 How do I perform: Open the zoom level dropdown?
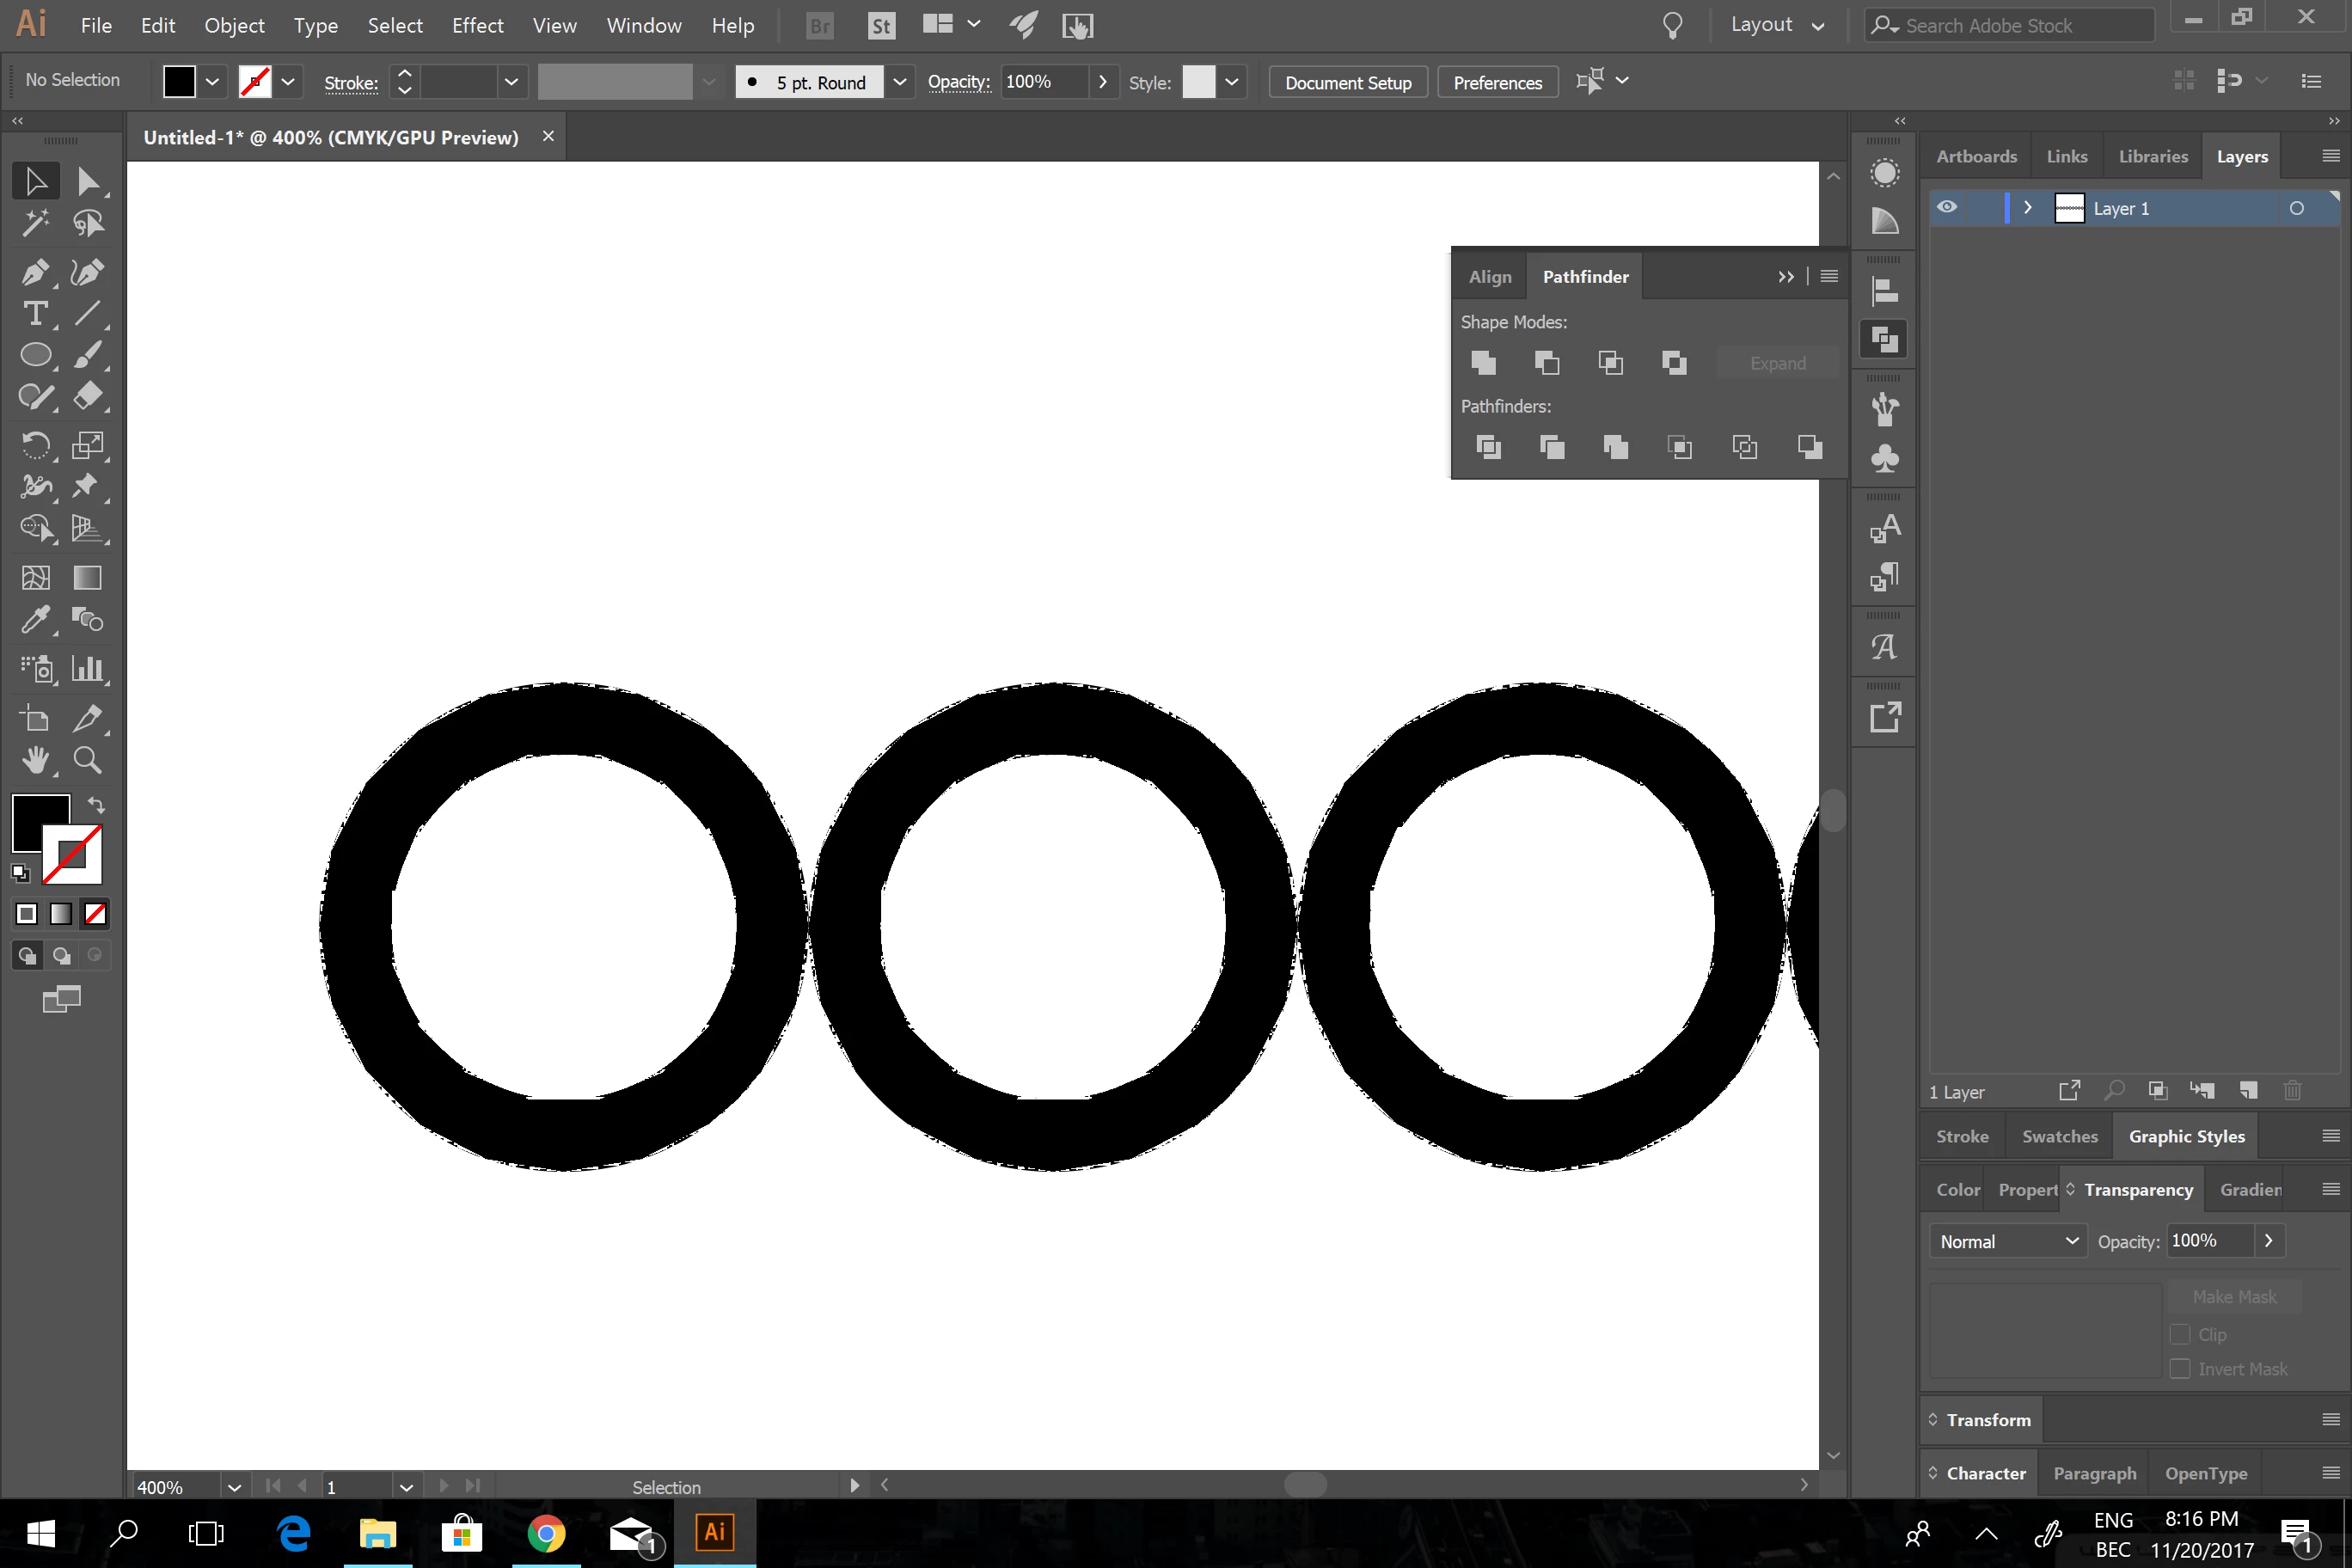pos(234,1487)
